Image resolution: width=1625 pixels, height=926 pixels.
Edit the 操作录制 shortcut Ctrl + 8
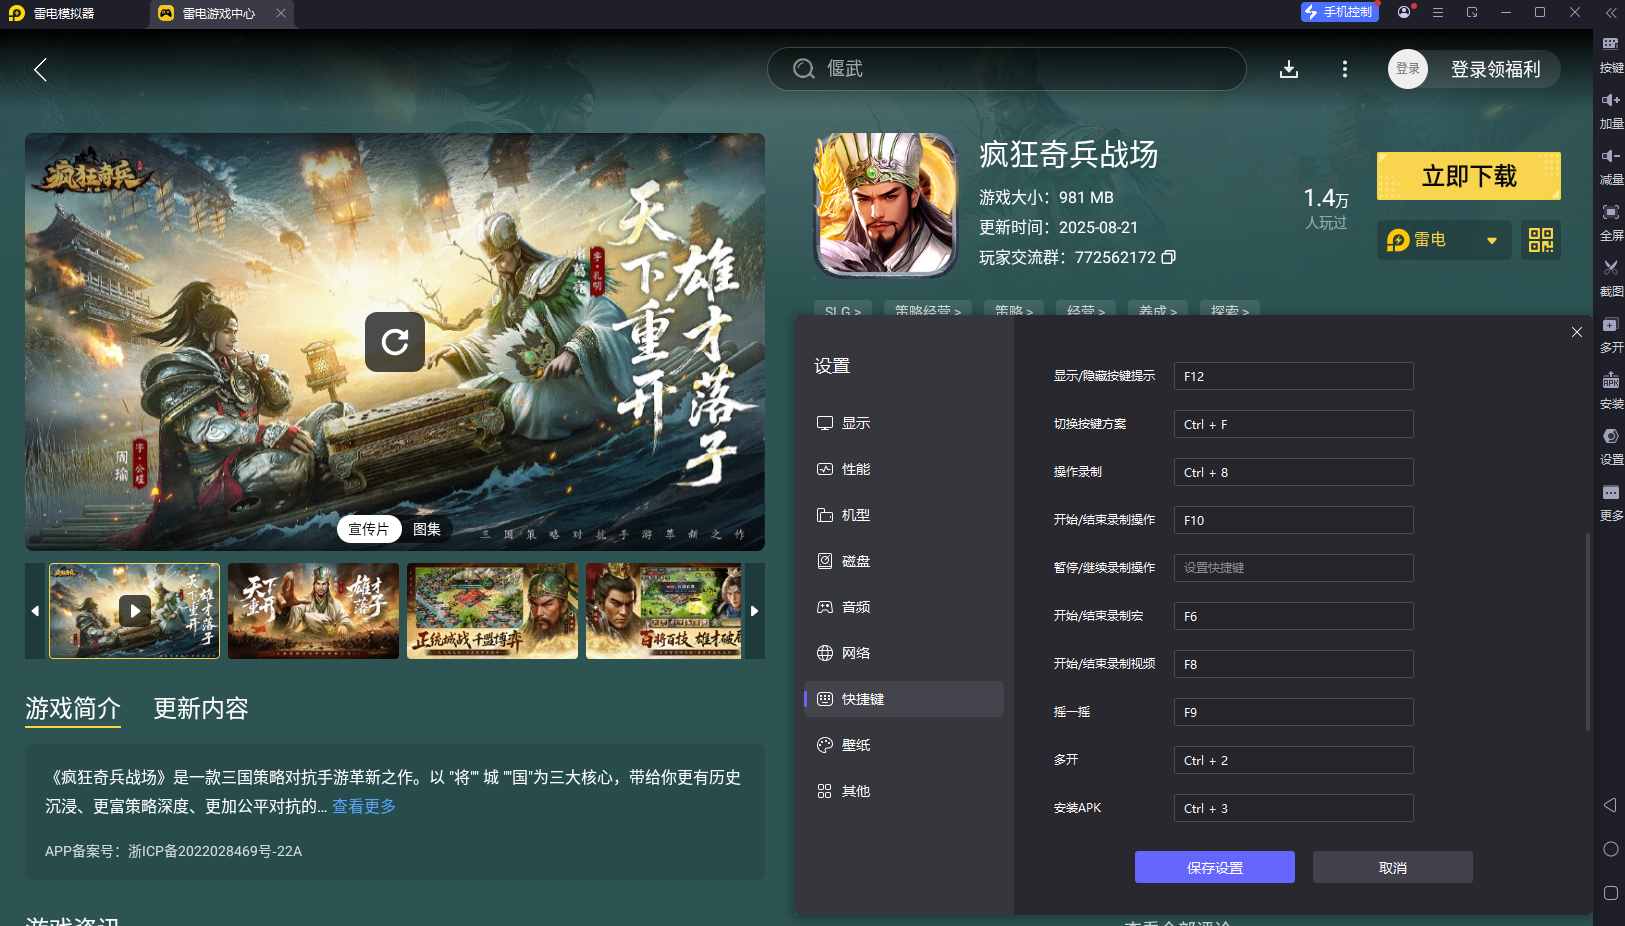click(1293, 472)
